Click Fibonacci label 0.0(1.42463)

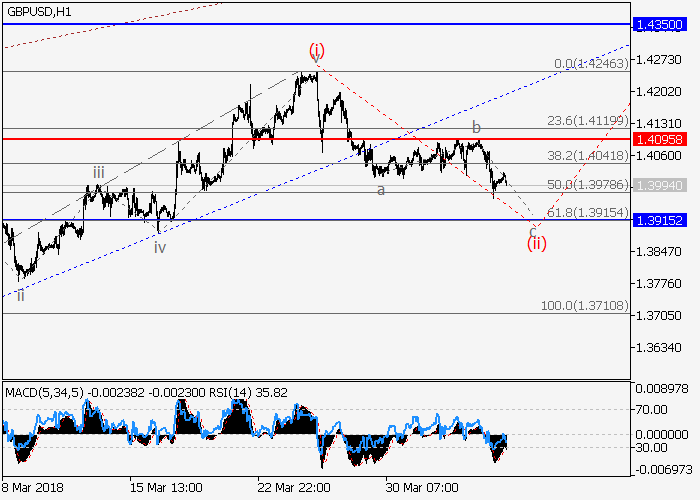coord(591,64)
